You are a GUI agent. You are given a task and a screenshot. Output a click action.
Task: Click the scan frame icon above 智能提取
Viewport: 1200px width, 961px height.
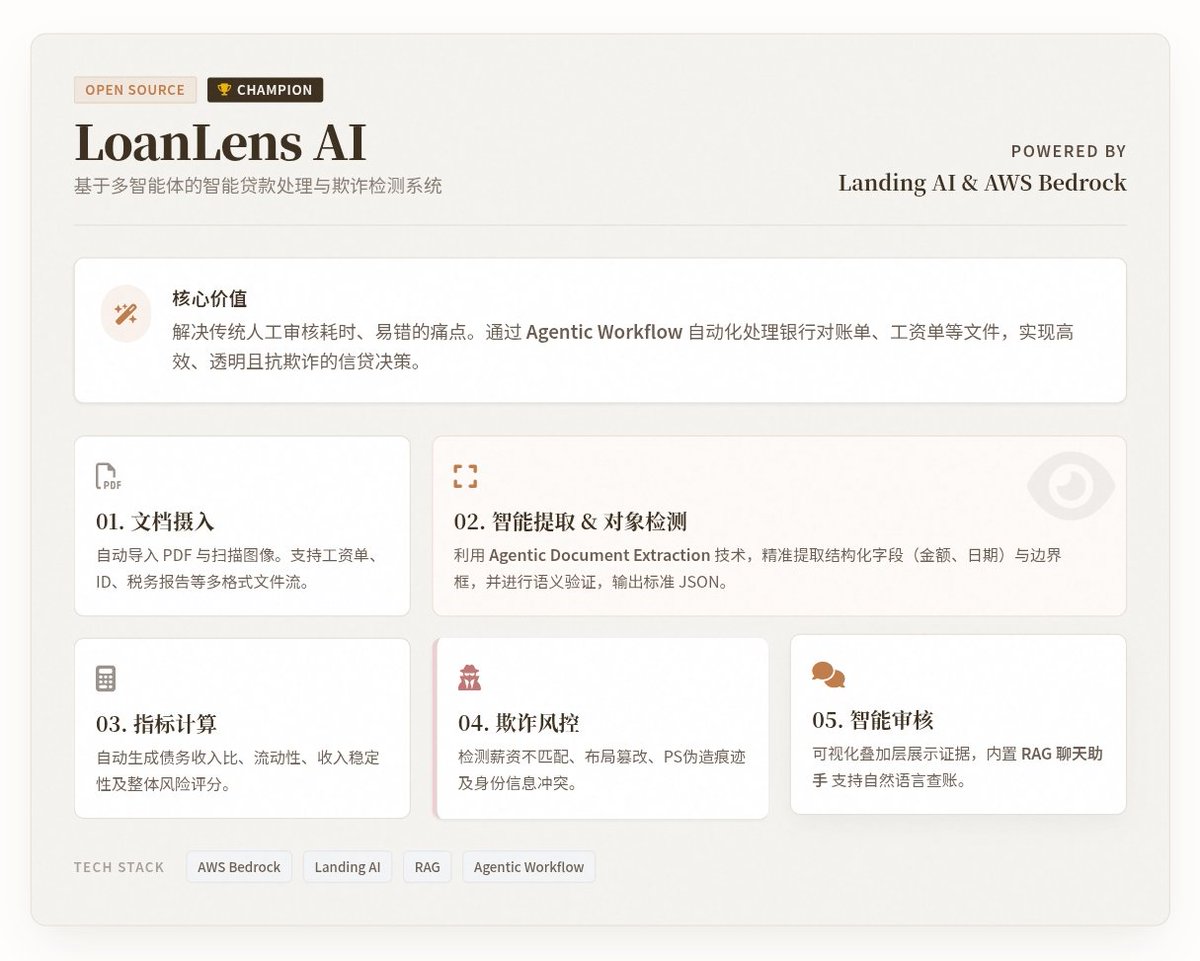pos(465,476)
